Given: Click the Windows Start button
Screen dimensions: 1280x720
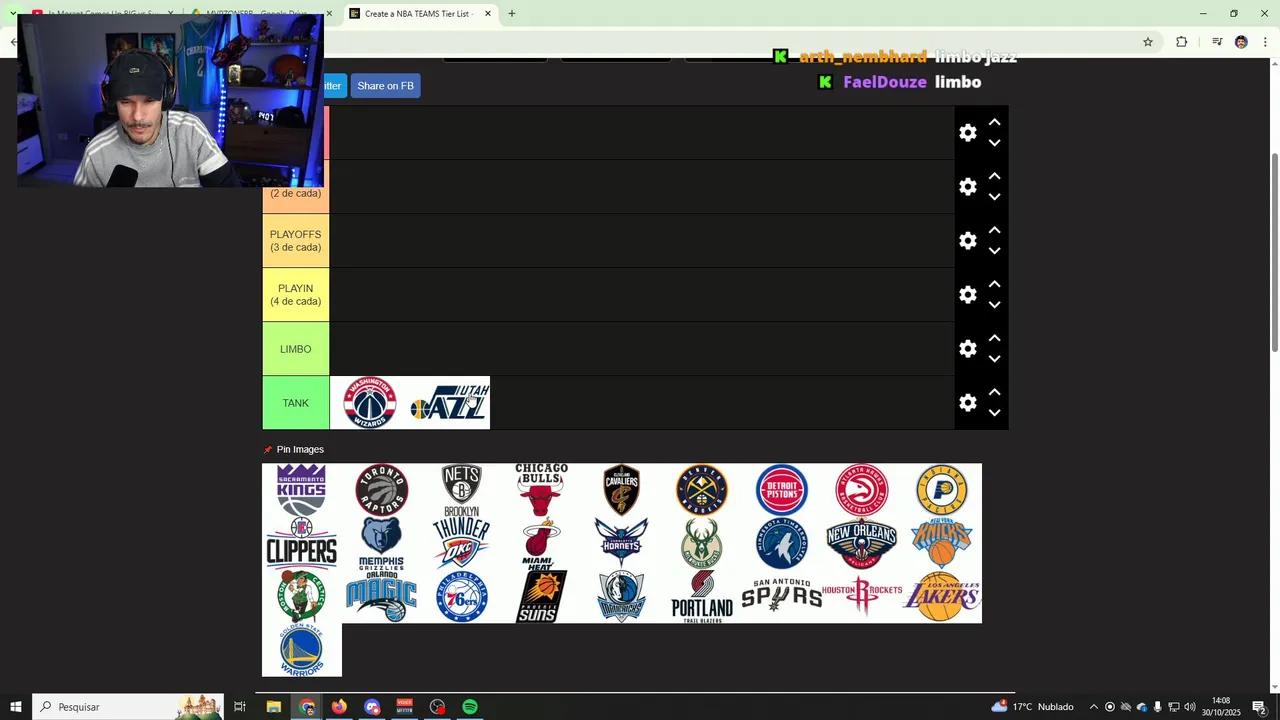Looking at the screenshot, I should [x=16, y=707].
